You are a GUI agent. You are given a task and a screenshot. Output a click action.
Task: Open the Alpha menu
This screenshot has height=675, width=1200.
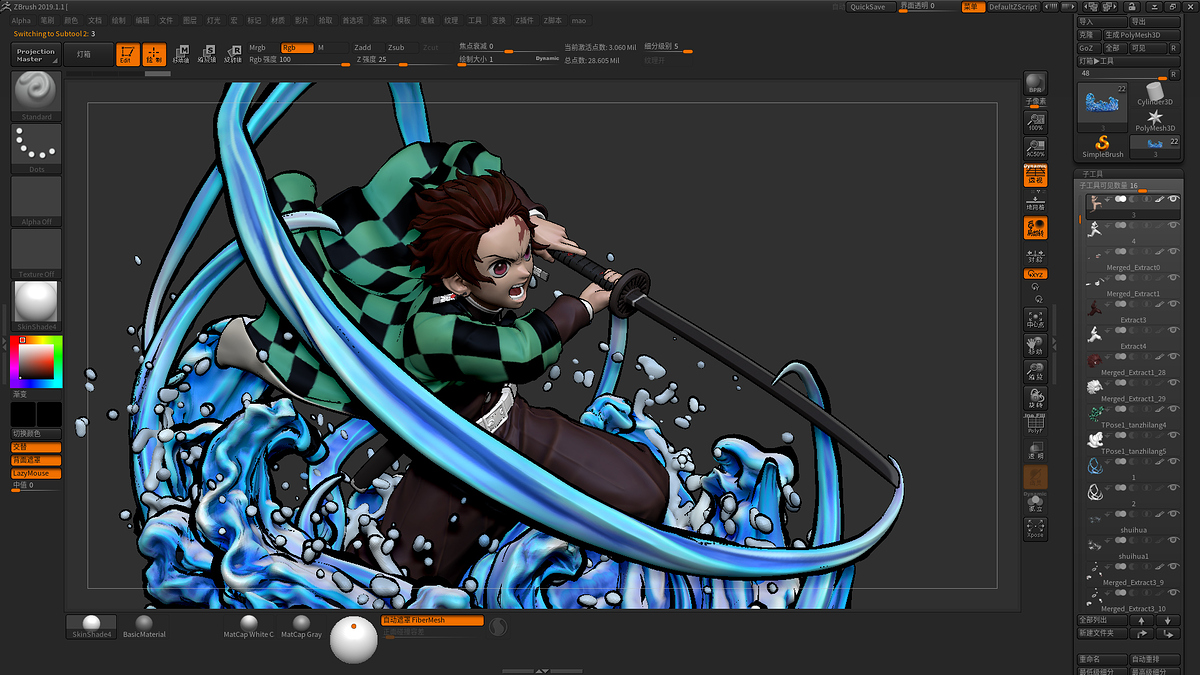click(x=21, y=20)
